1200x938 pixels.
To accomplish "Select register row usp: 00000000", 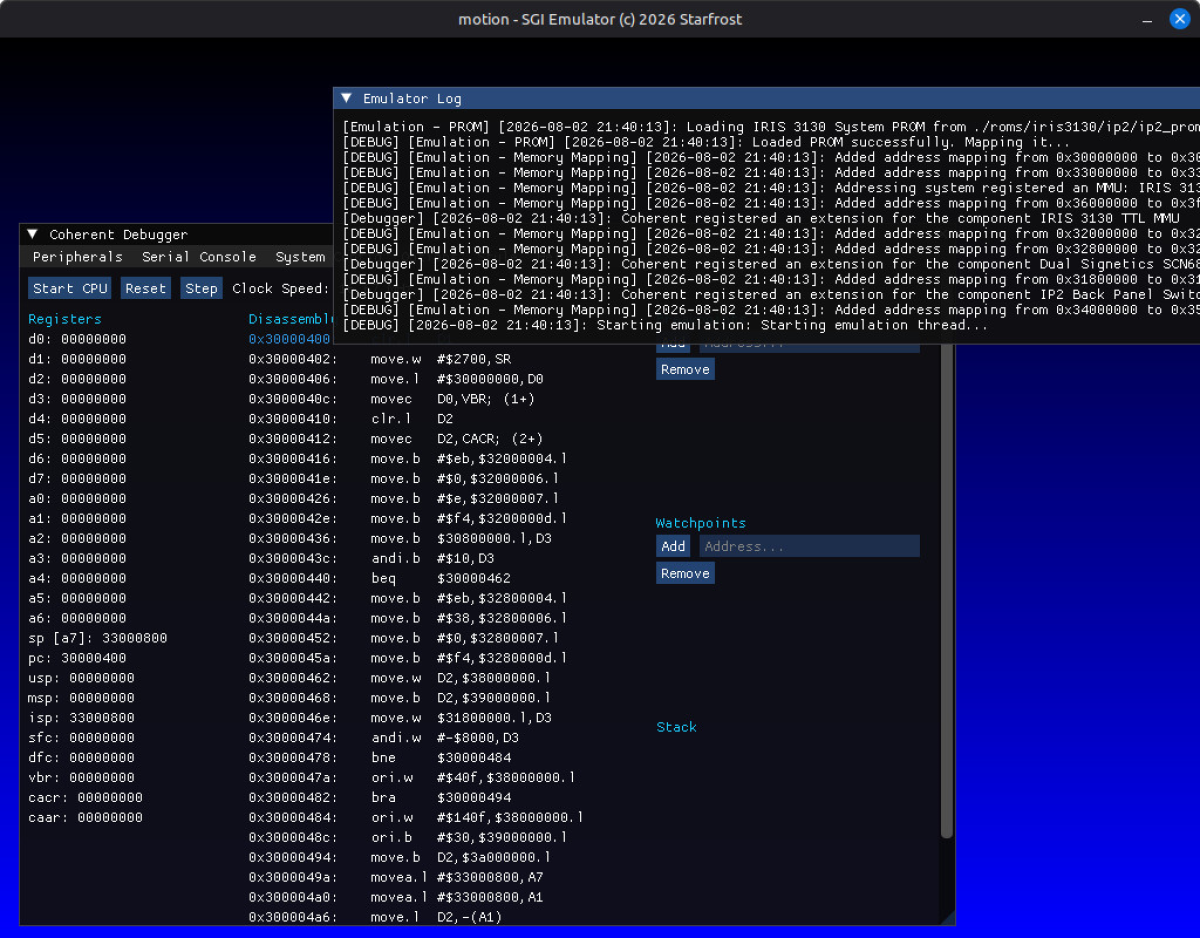I will coord(81,678).
